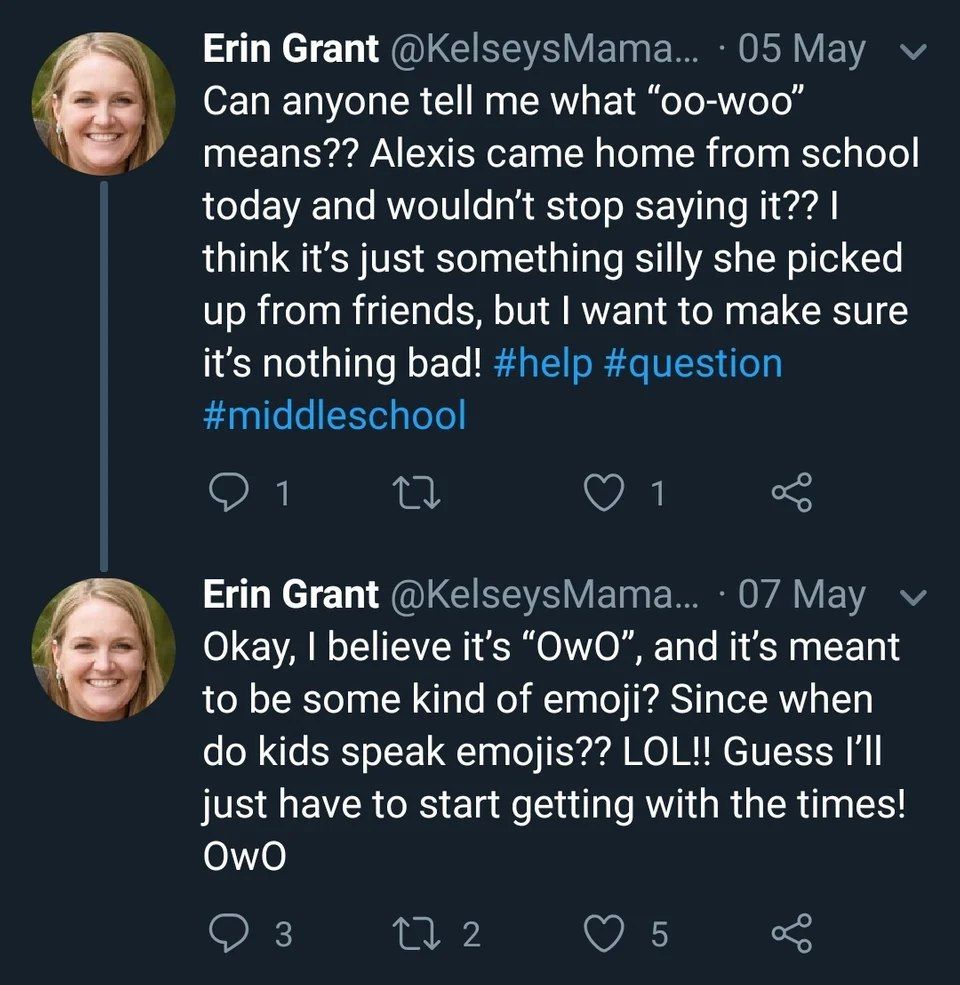
Task: Like the 07 May "OwO" tweet
Action: click(604, 933)
